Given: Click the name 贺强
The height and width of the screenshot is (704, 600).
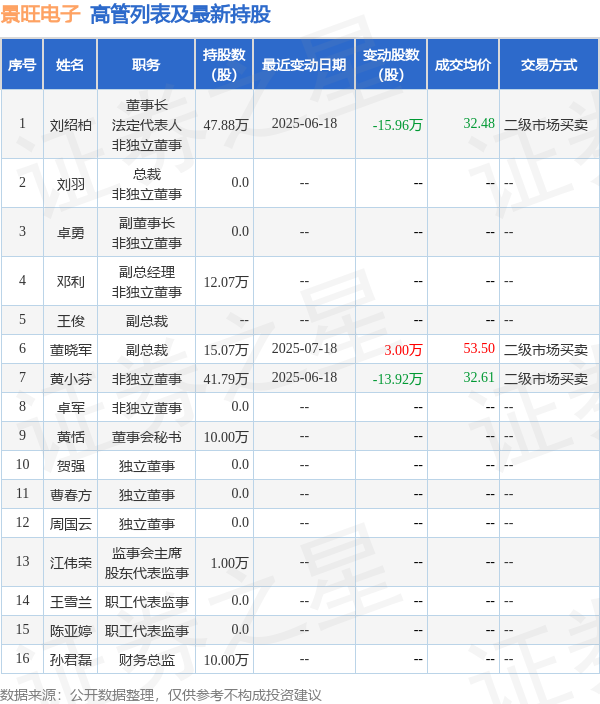Looking at the screenshot, I should 71,466.
